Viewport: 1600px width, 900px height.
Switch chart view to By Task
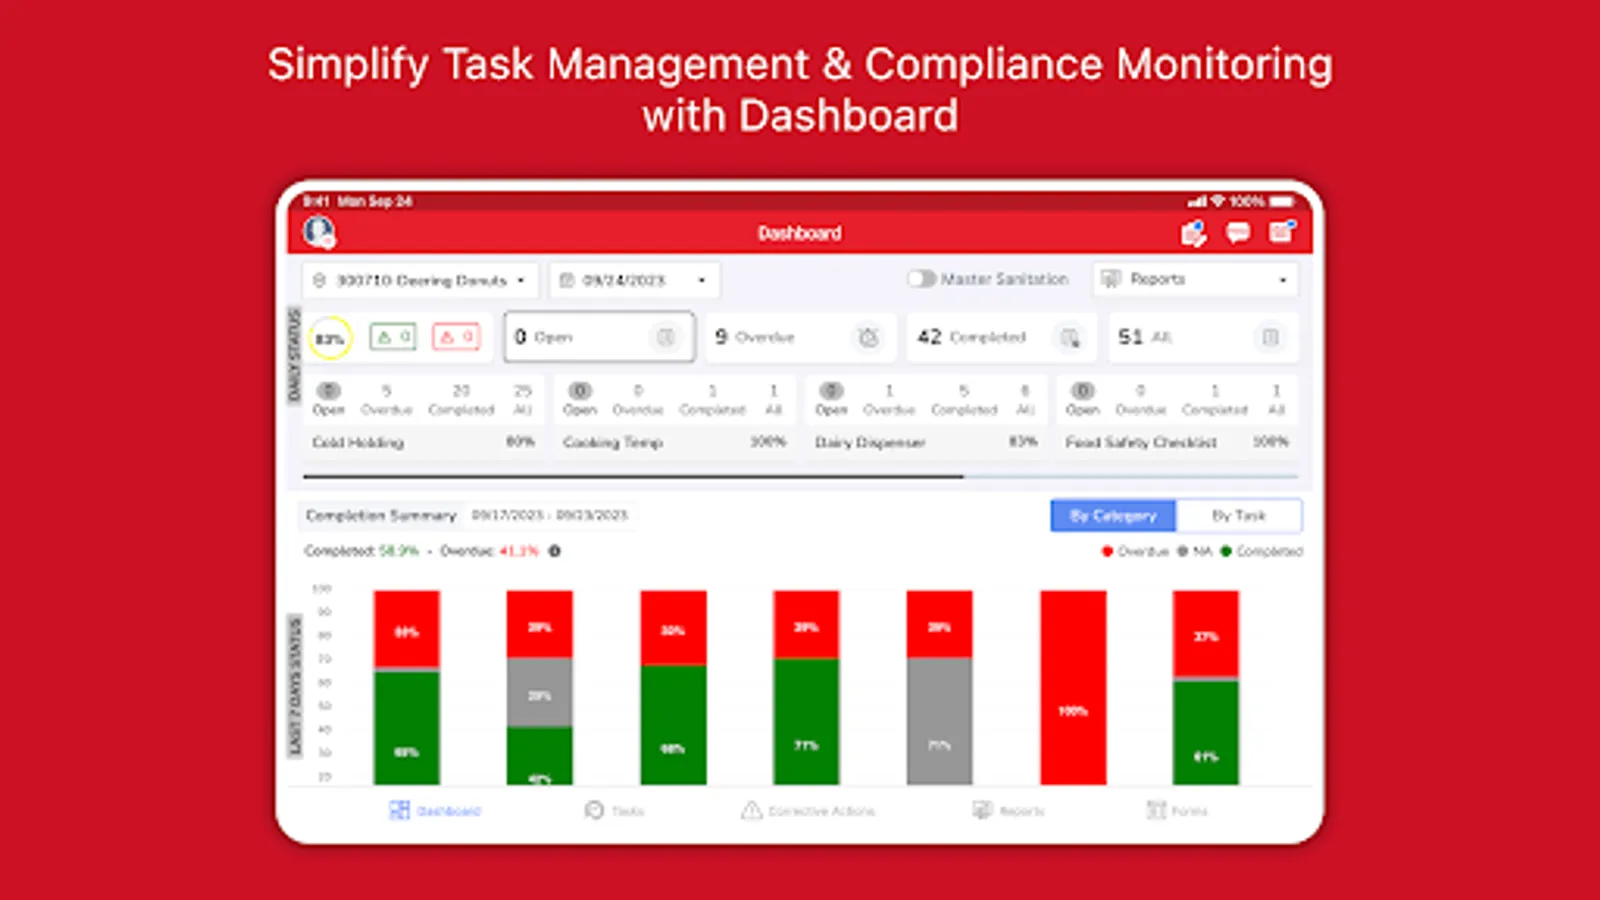pyautogui.click(x=1239, y=516)
